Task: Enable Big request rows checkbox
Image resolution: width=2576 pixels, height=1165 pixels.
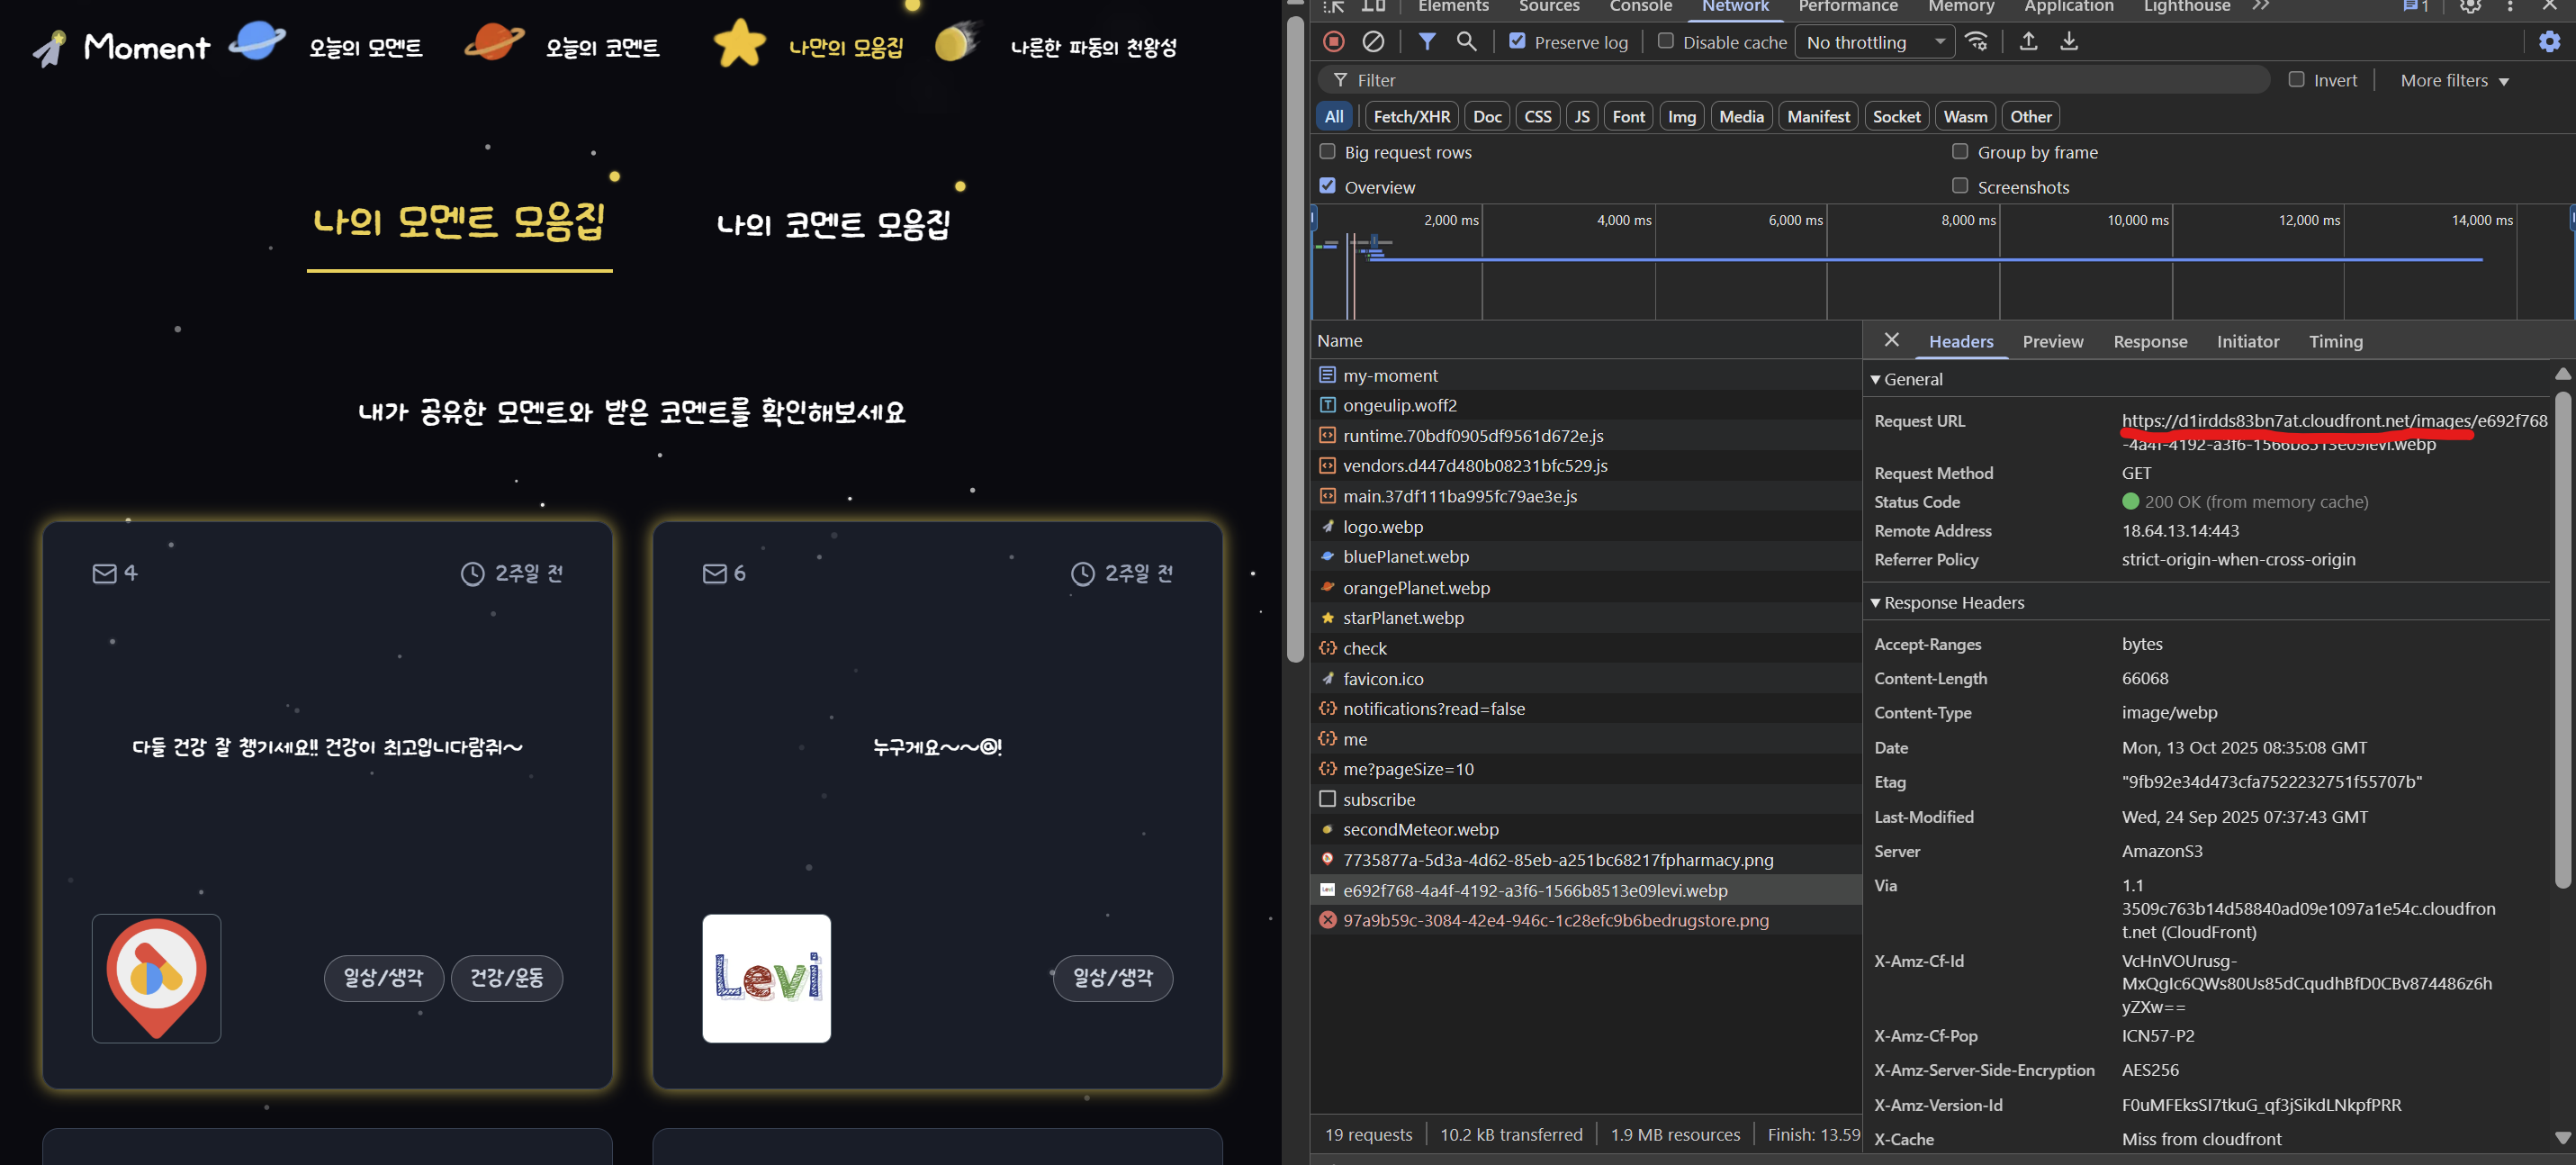Action: pos(1327,151)
